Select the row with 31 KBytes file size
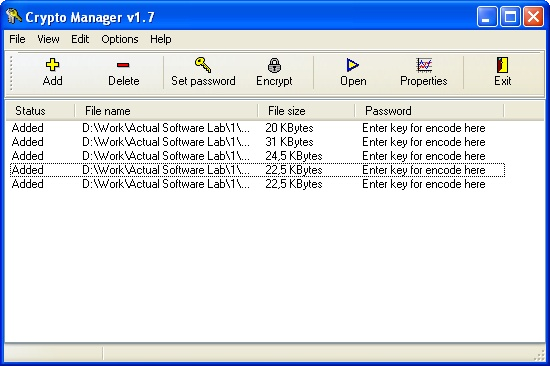Screen dimensions: 550x366 [x=257, y=142]
